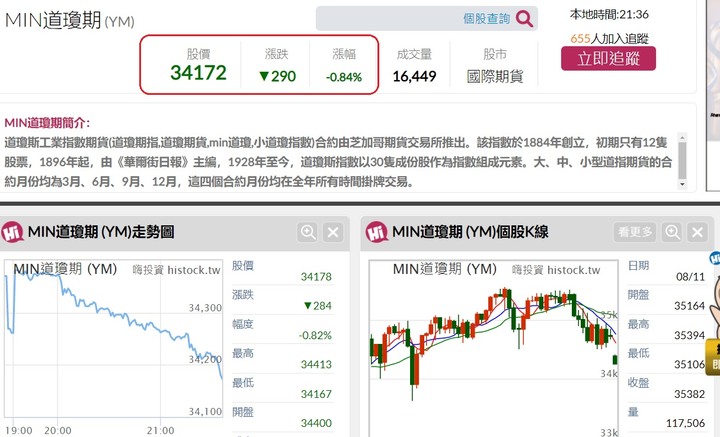Click the 走勢圖 panel change ▼284
This screenshot has height=437, width=720.
coord(318,306)
